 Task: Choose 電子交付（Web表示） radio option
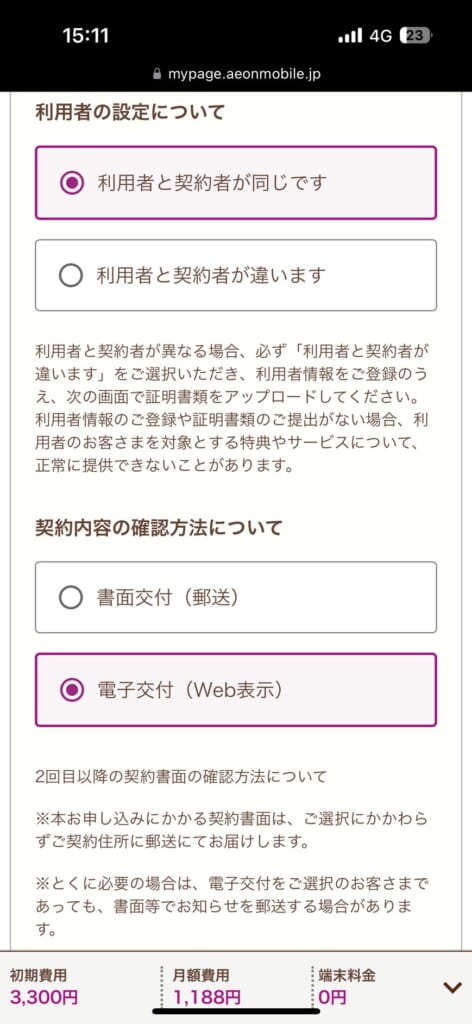[x=71, y=690]
